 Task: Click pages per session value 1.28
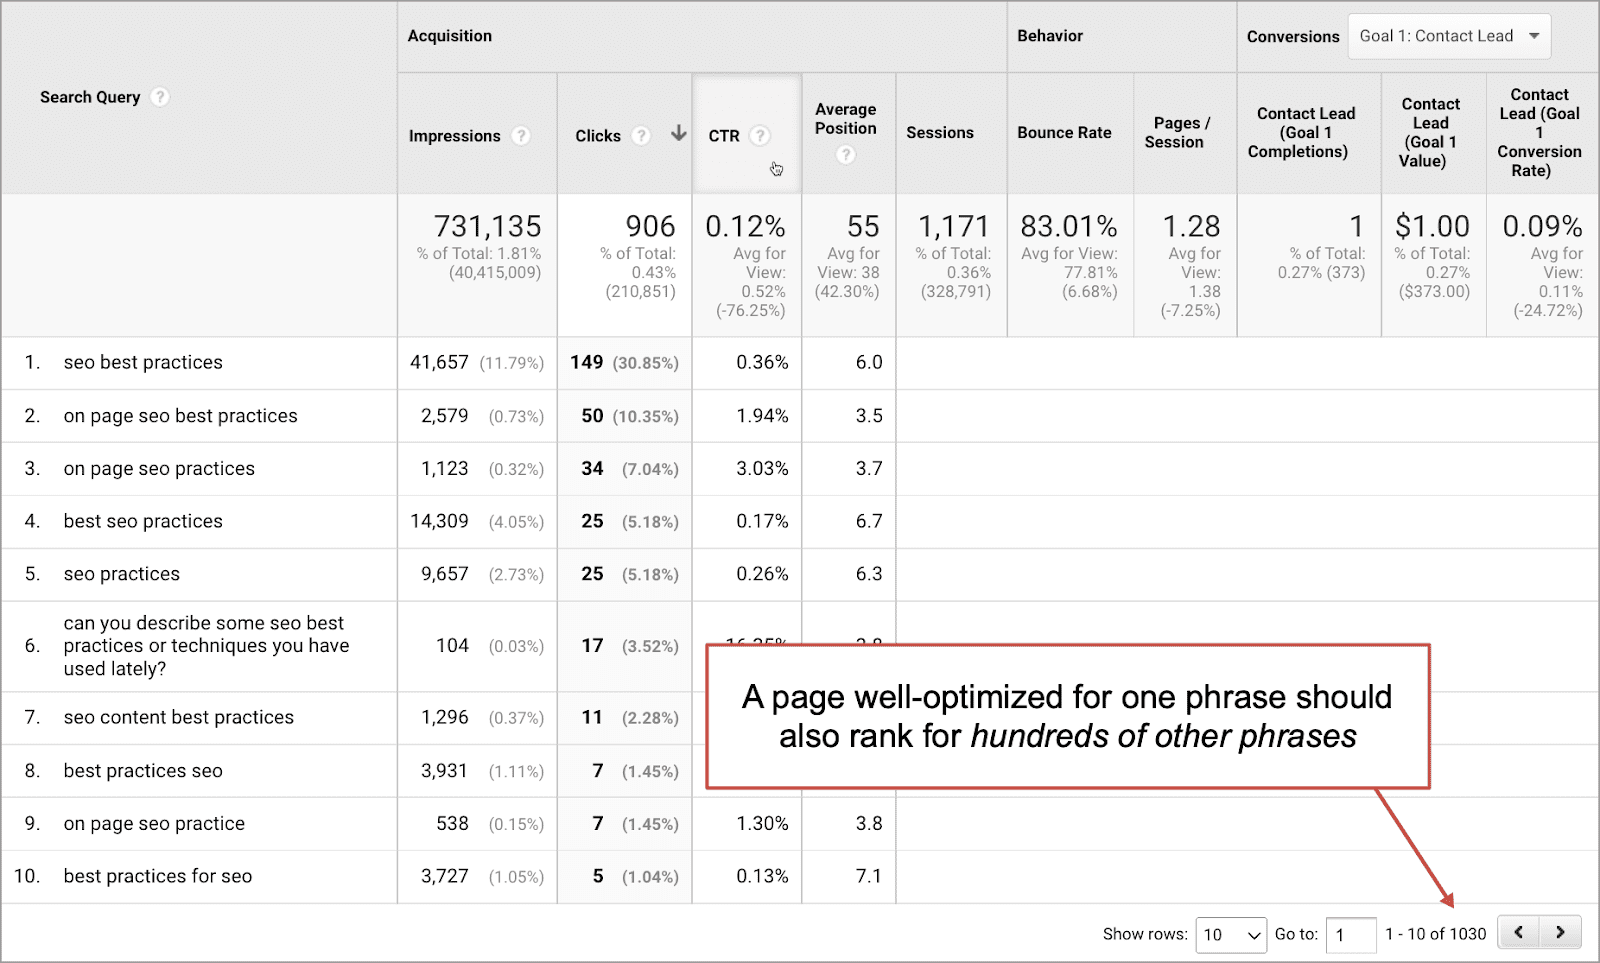(x=1191, y=226)
